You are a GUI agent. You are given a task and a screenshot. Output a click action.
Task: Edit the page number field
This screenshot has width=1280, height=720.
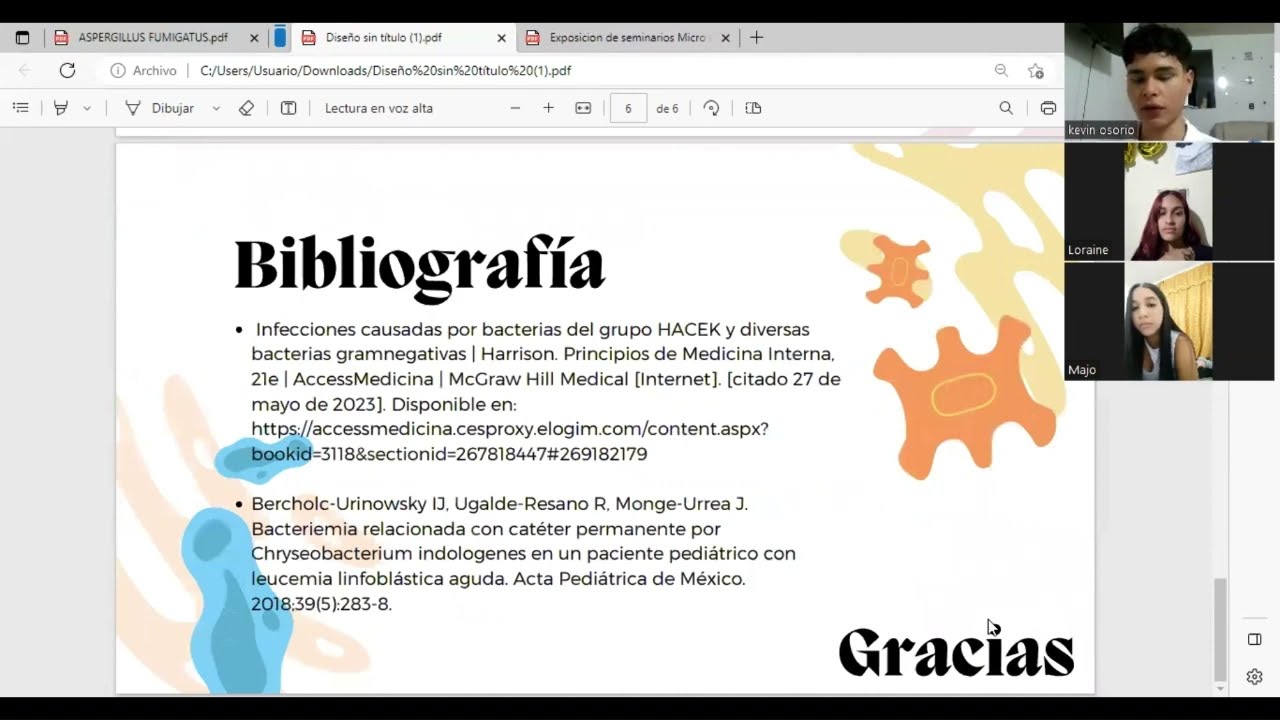[x=628, y=108]
